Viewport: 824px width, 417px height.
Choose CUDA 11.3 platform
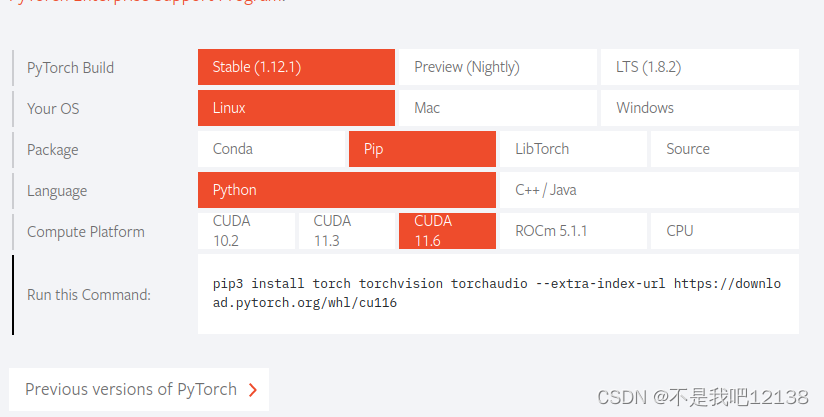pos(346,231)
